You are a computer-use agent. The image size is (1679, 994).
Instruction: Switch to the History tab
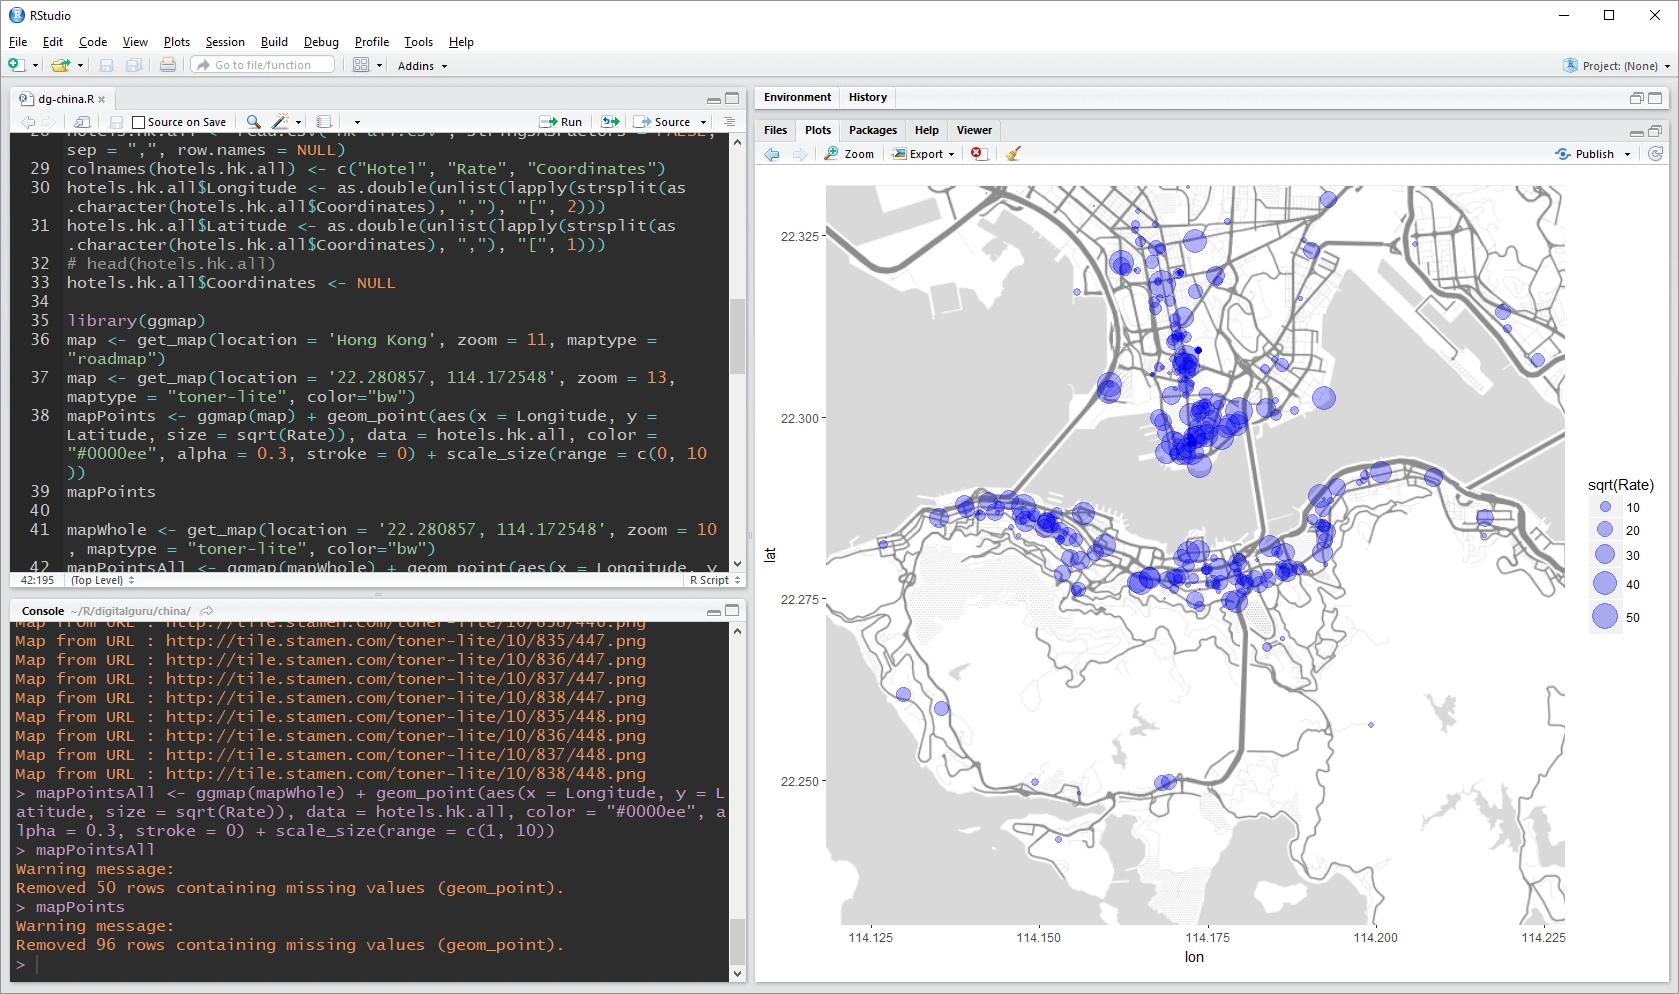[868, 97]
